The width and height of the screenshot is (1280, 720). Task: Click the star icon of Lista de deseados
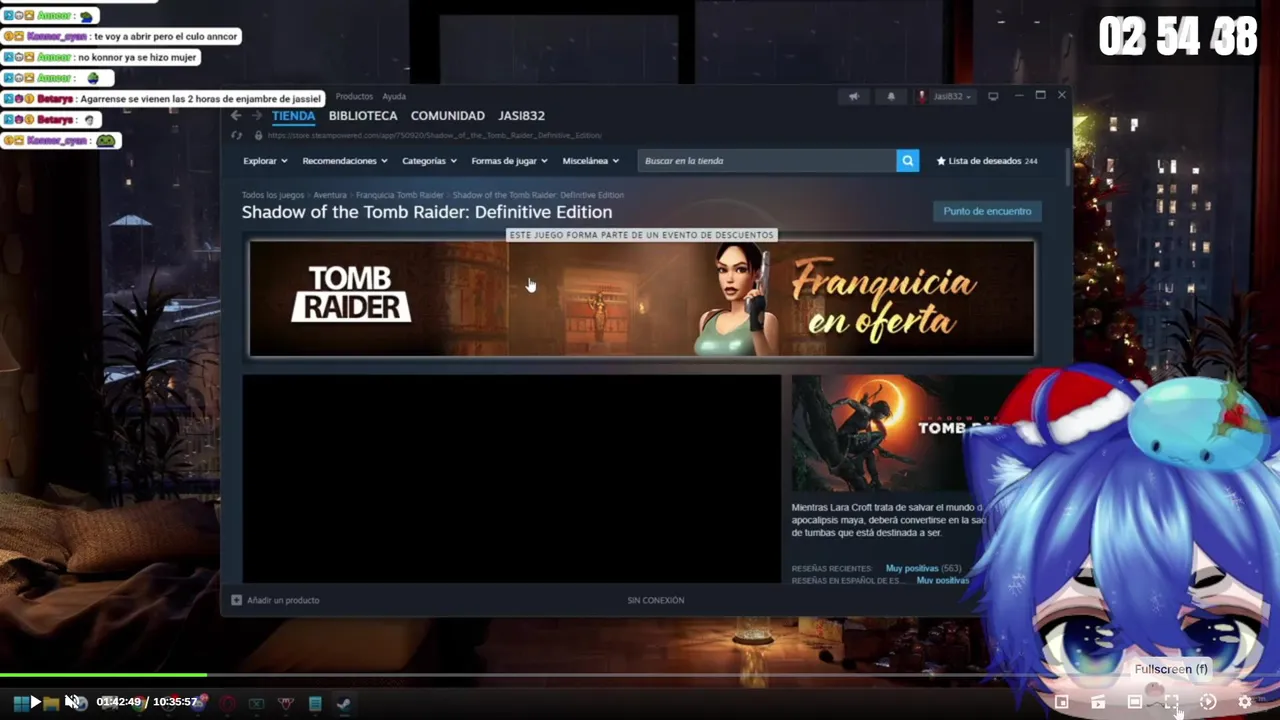click(x=941, y=161)
